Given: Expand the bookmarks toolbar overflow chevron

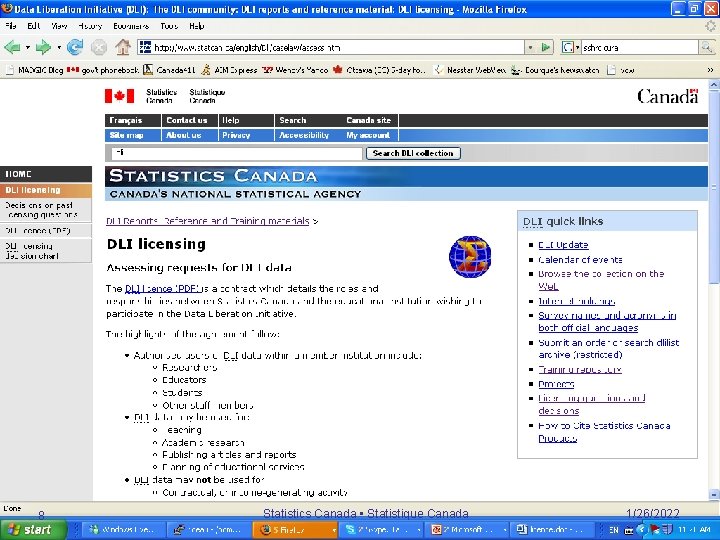Looking at the screenshot, I should (x=710, y=70).
